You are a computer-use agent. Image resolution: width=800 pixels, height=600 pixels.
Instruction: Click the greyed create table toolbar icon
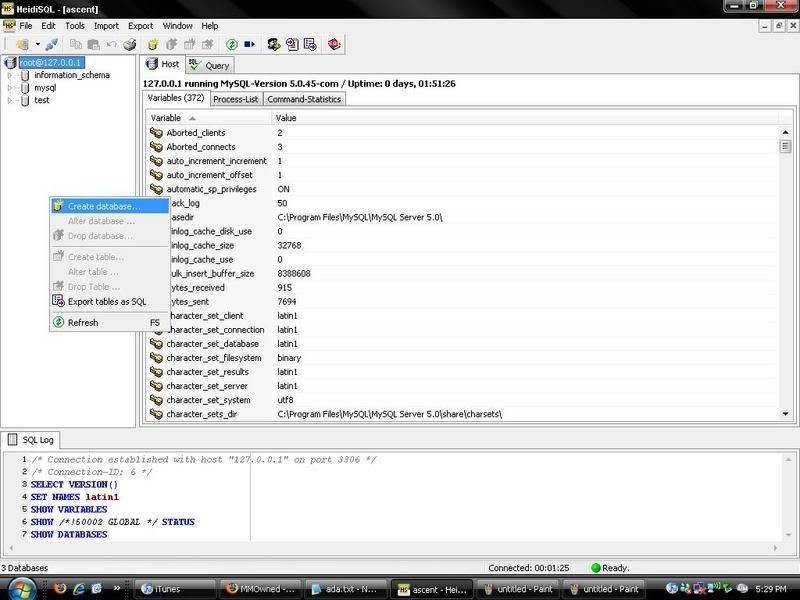tap(189, 44)
